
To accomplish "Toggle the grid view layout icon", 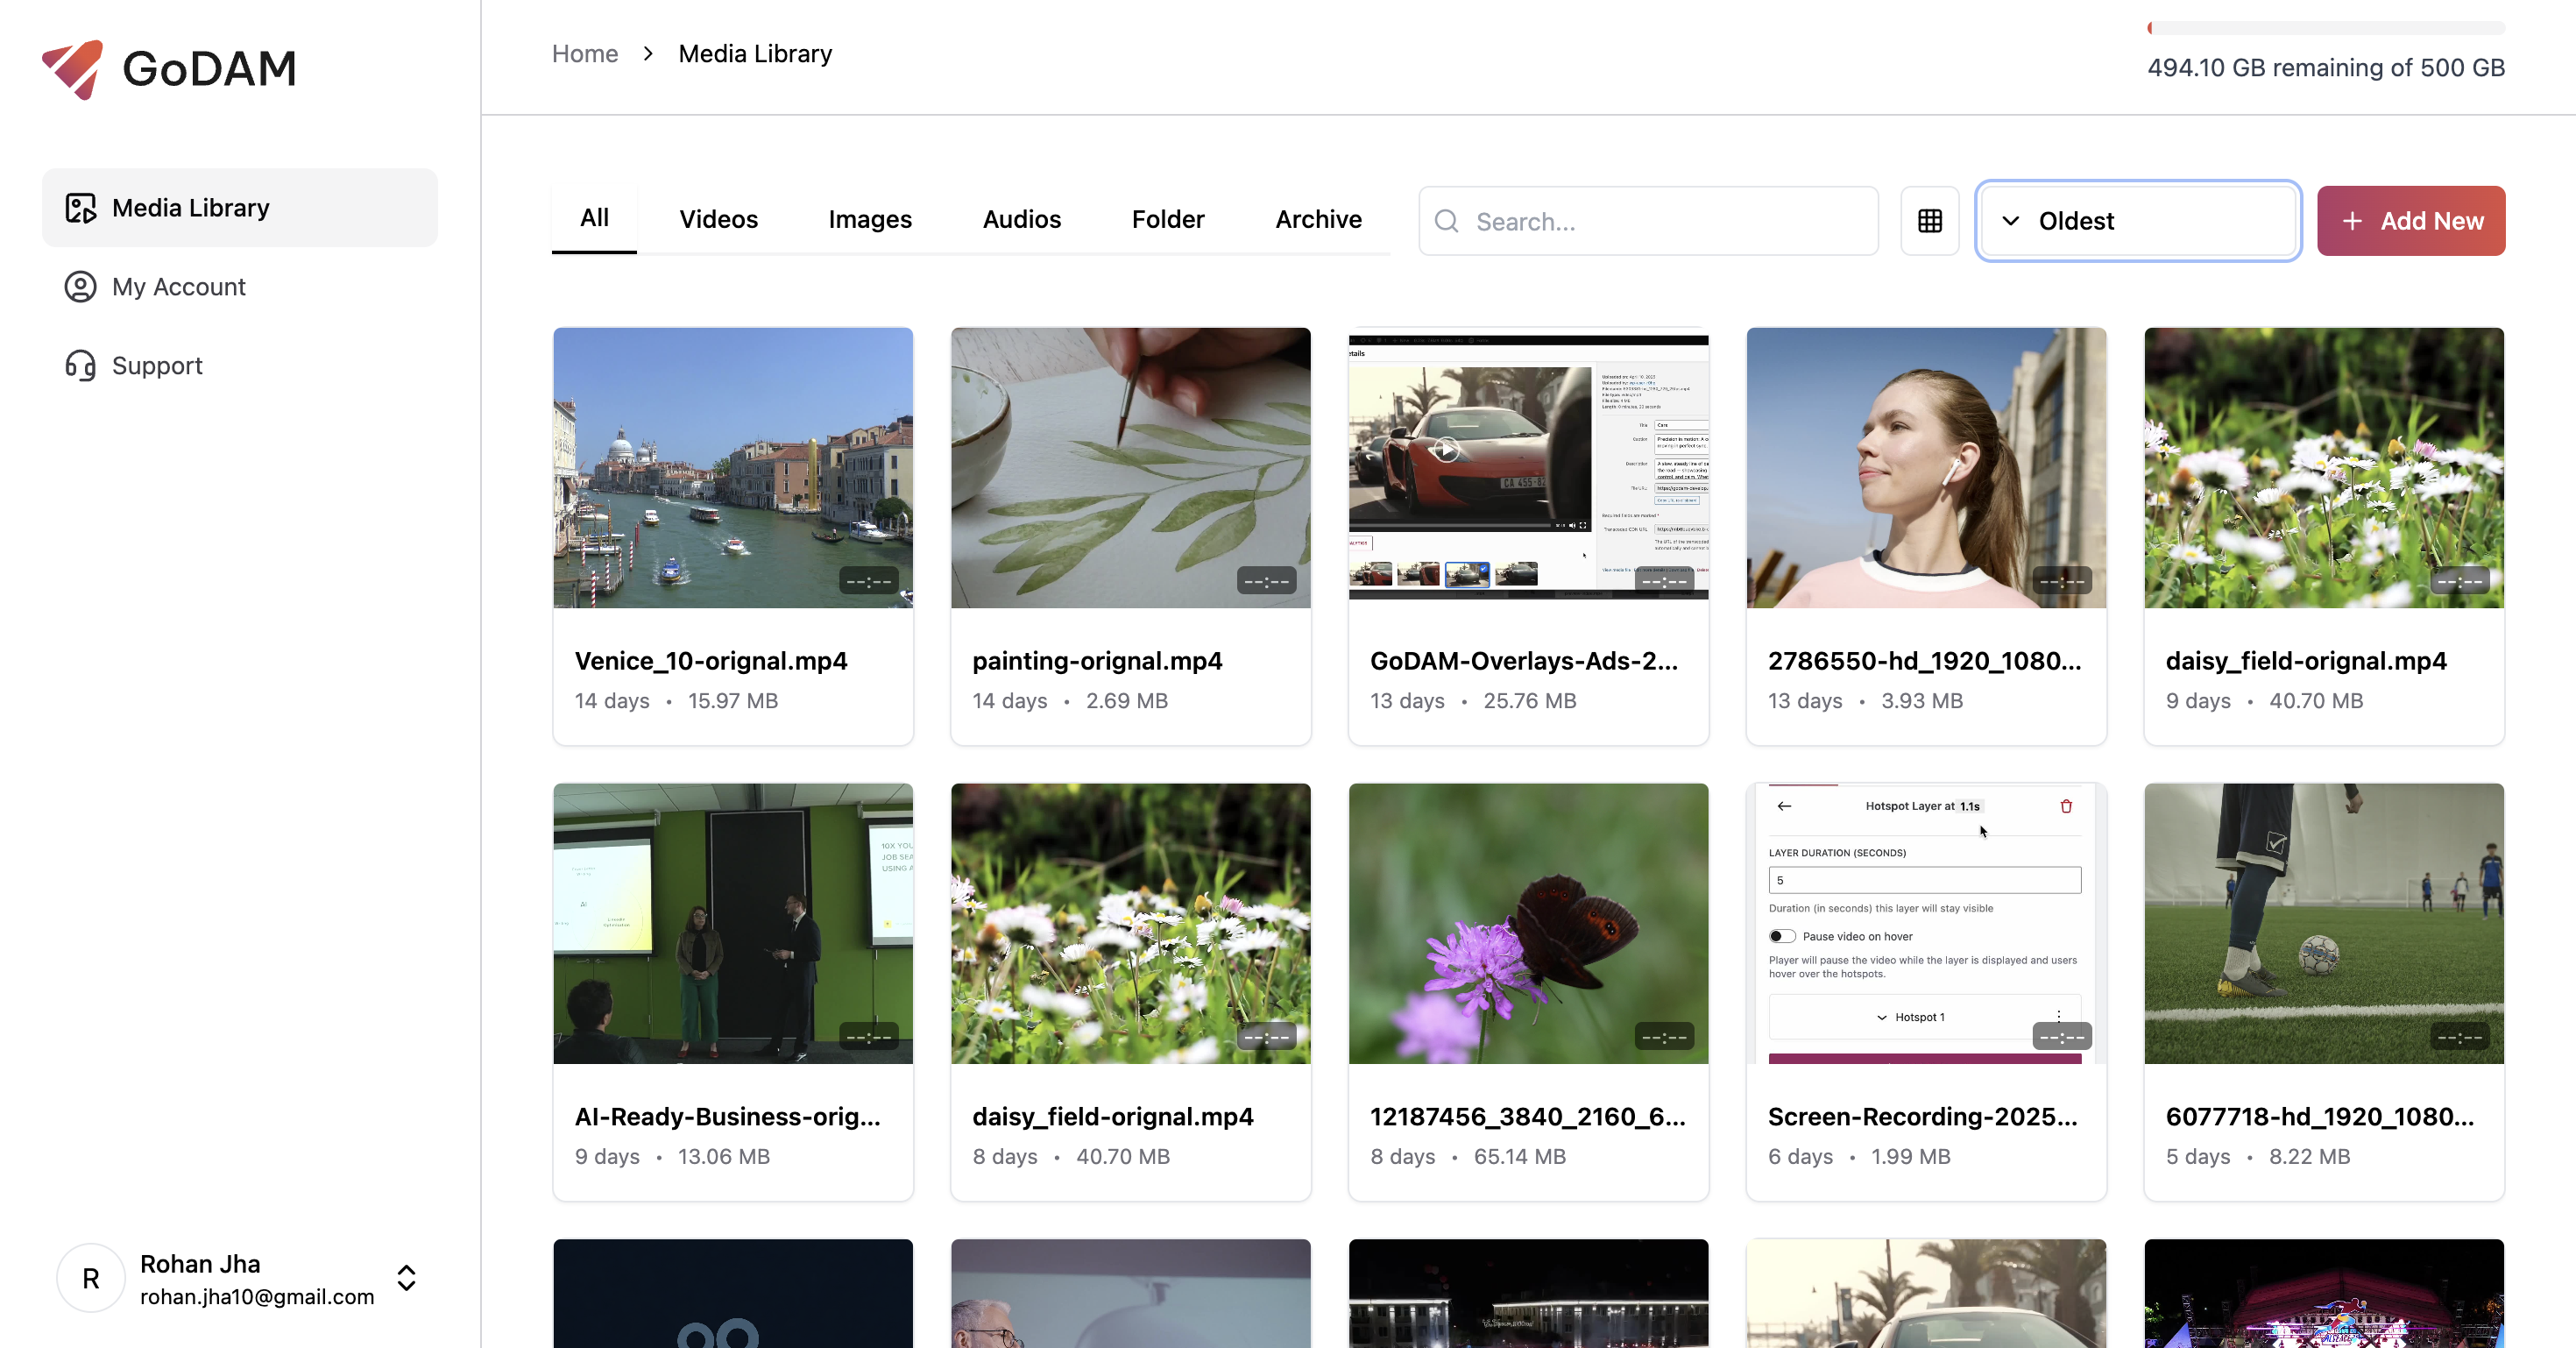I will tap(1930, 221).
